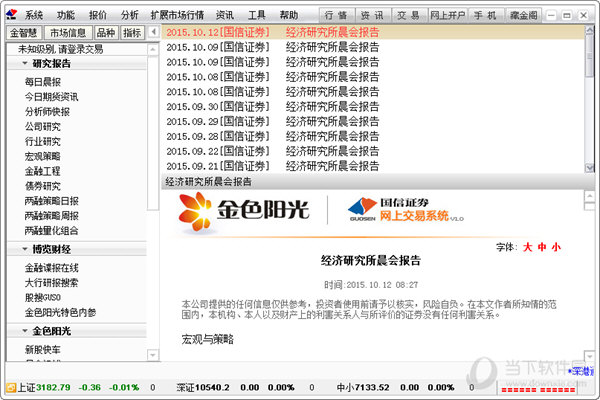Select the 2015.09.28 report row
The width and height of the screenshot is (600, 400).
[x=373, y=136]
